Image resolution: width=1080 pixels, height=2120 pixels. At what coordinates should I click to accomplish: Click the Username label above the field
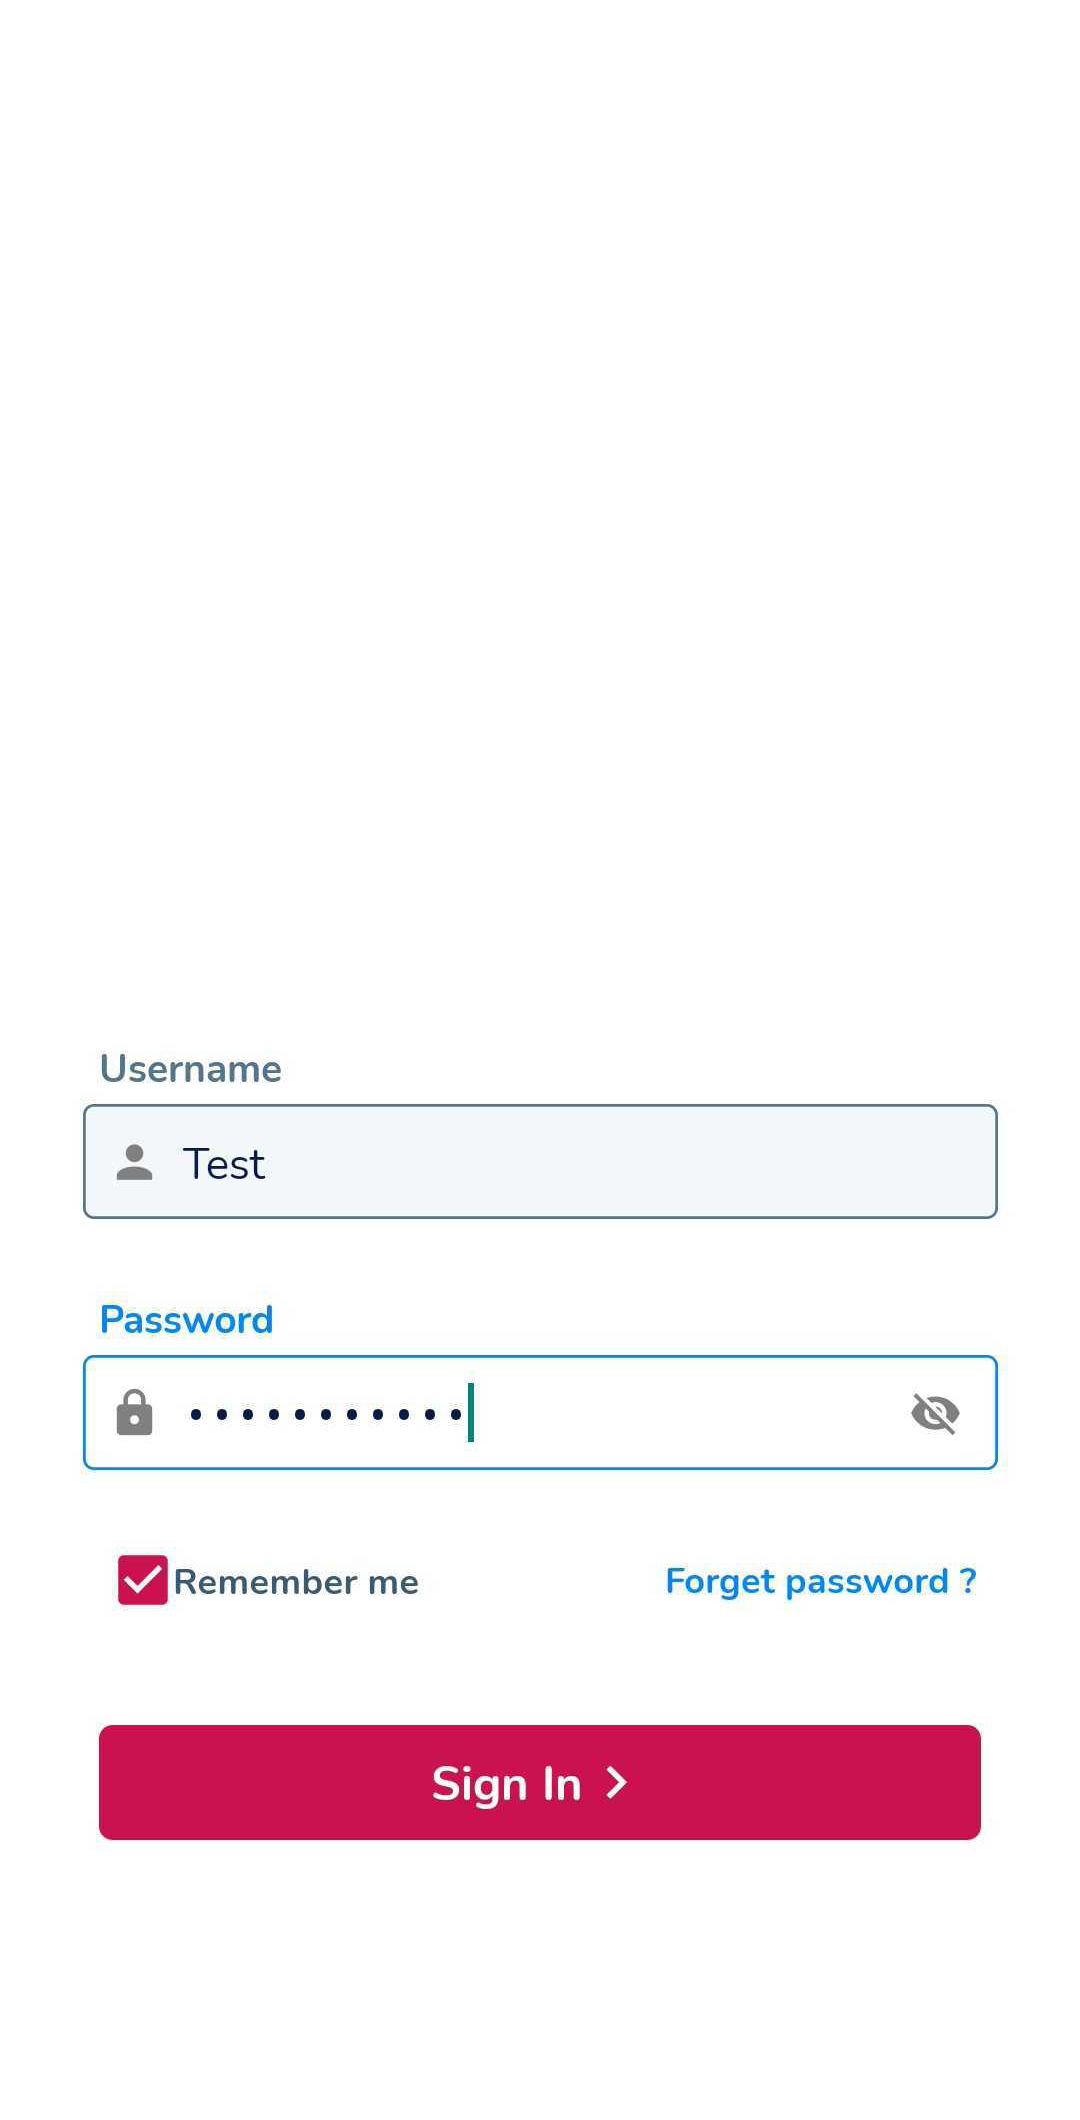coord(191,1069)
